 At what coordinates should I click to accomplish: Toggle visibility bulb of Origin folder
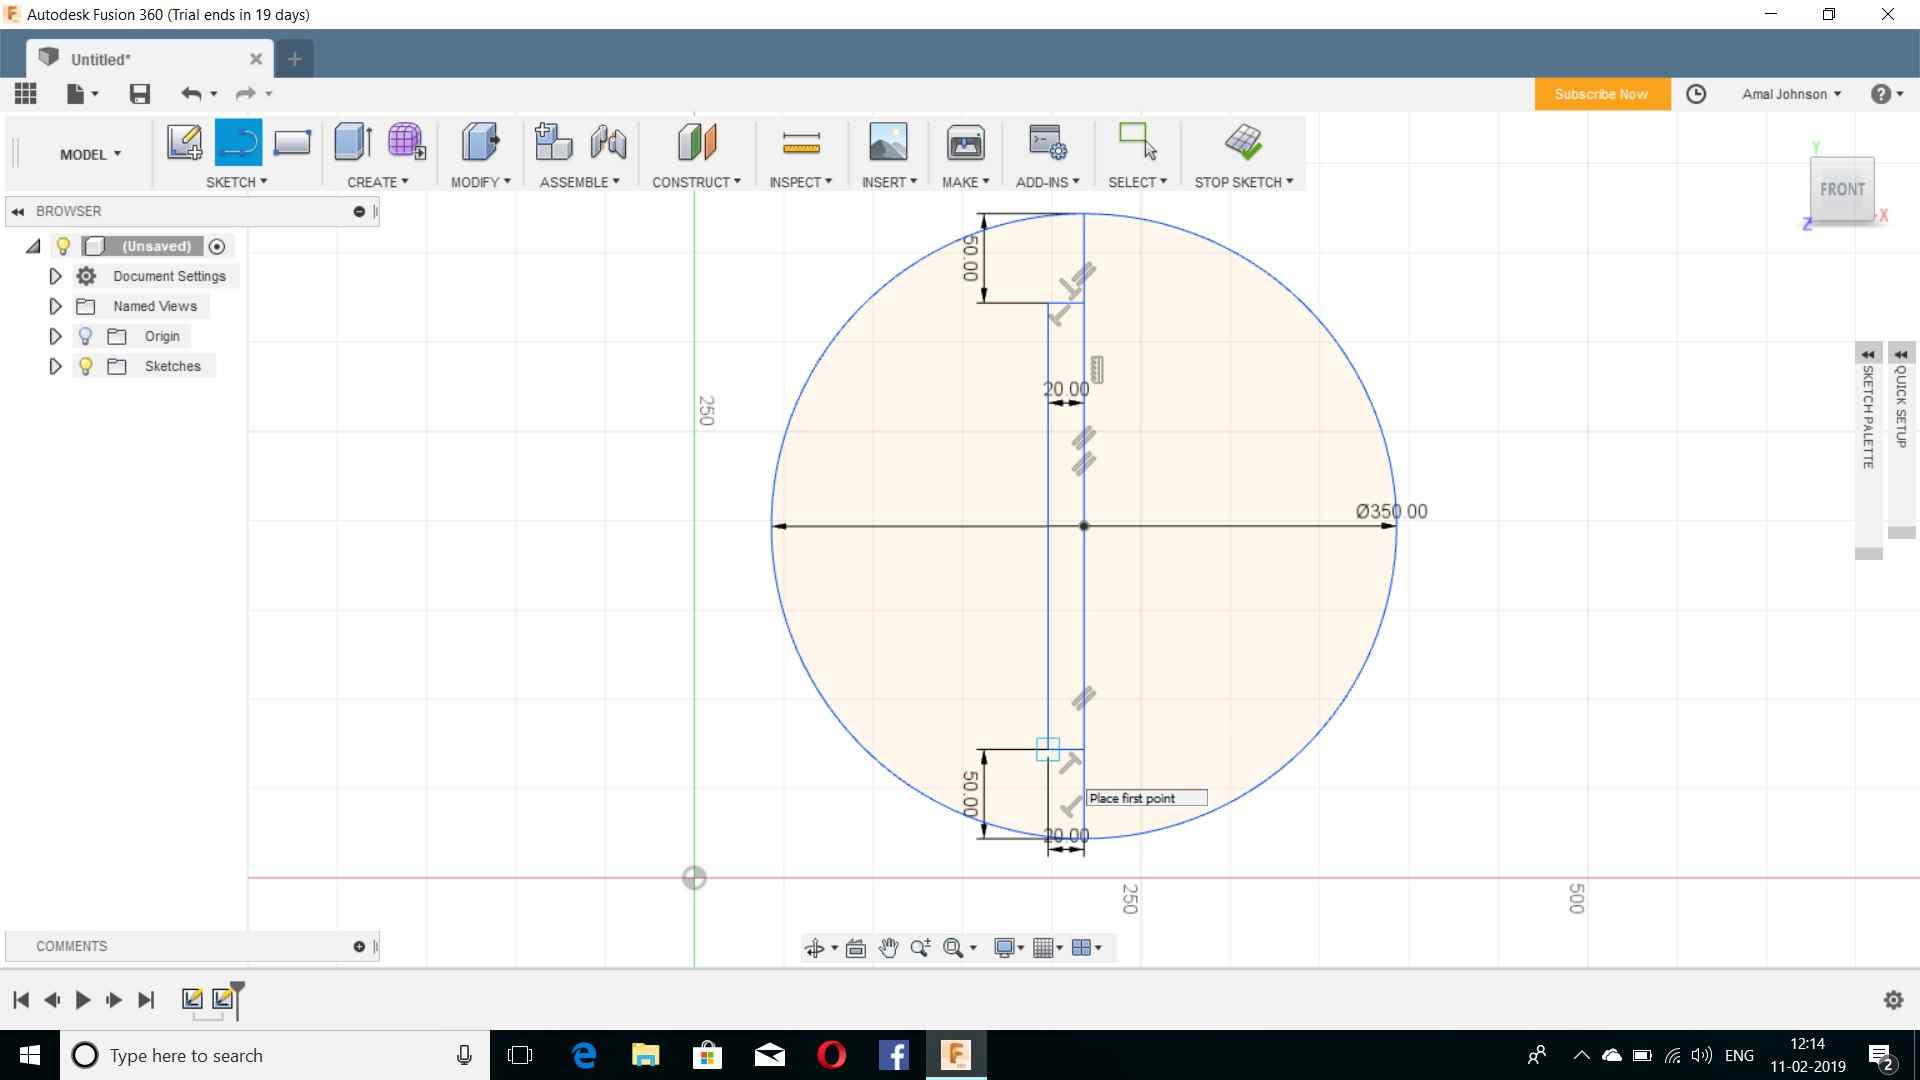[86, 336]
